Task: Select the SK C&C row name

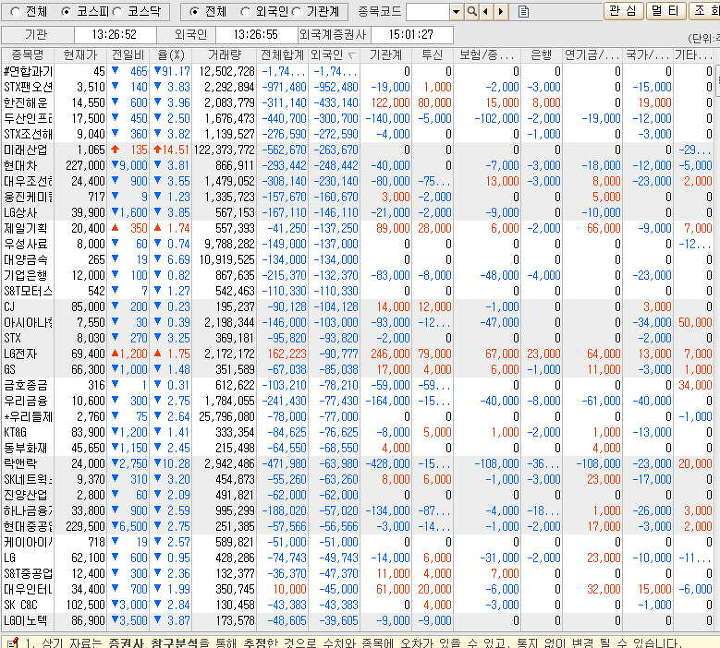Action: (x=21, y=605)
